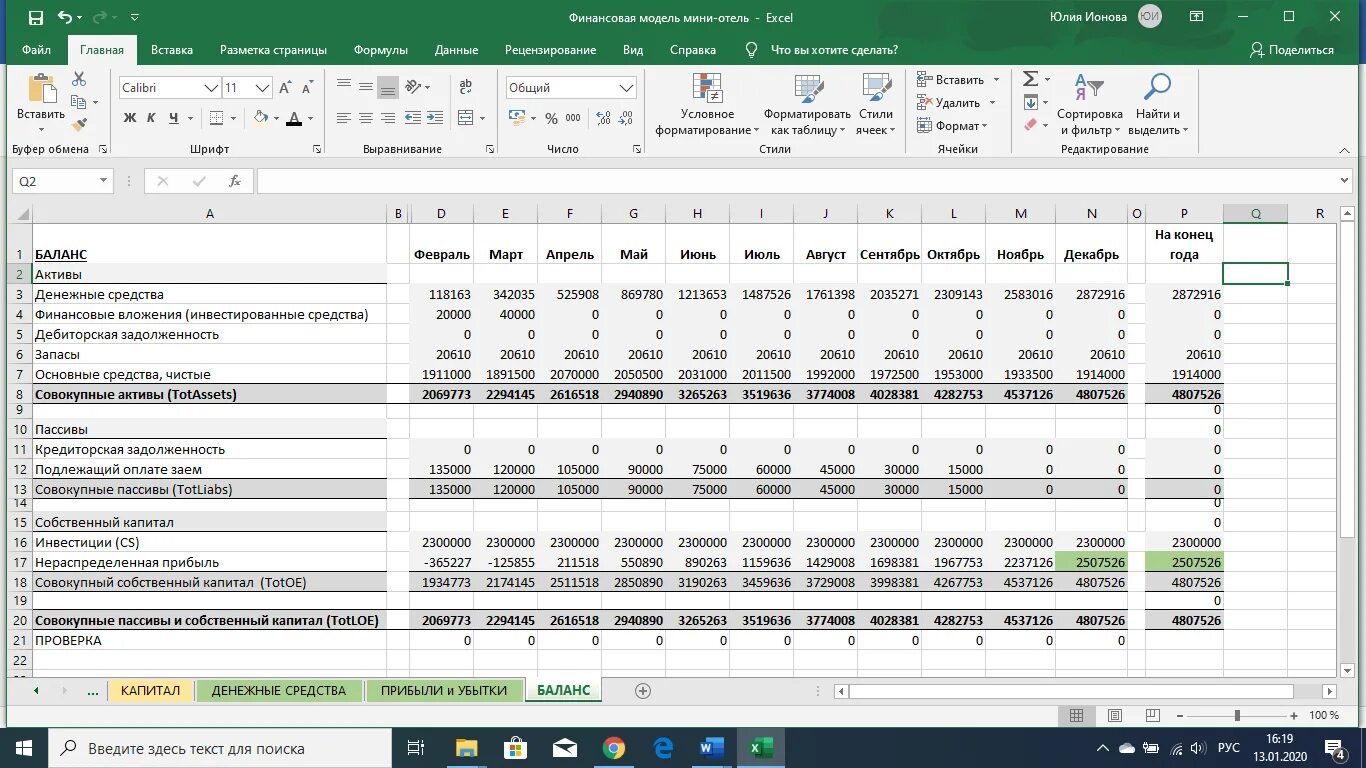This screenshot has height=768, width=1366.
Task: Click increase decimal places icon
Action: (x=603, y=118)
